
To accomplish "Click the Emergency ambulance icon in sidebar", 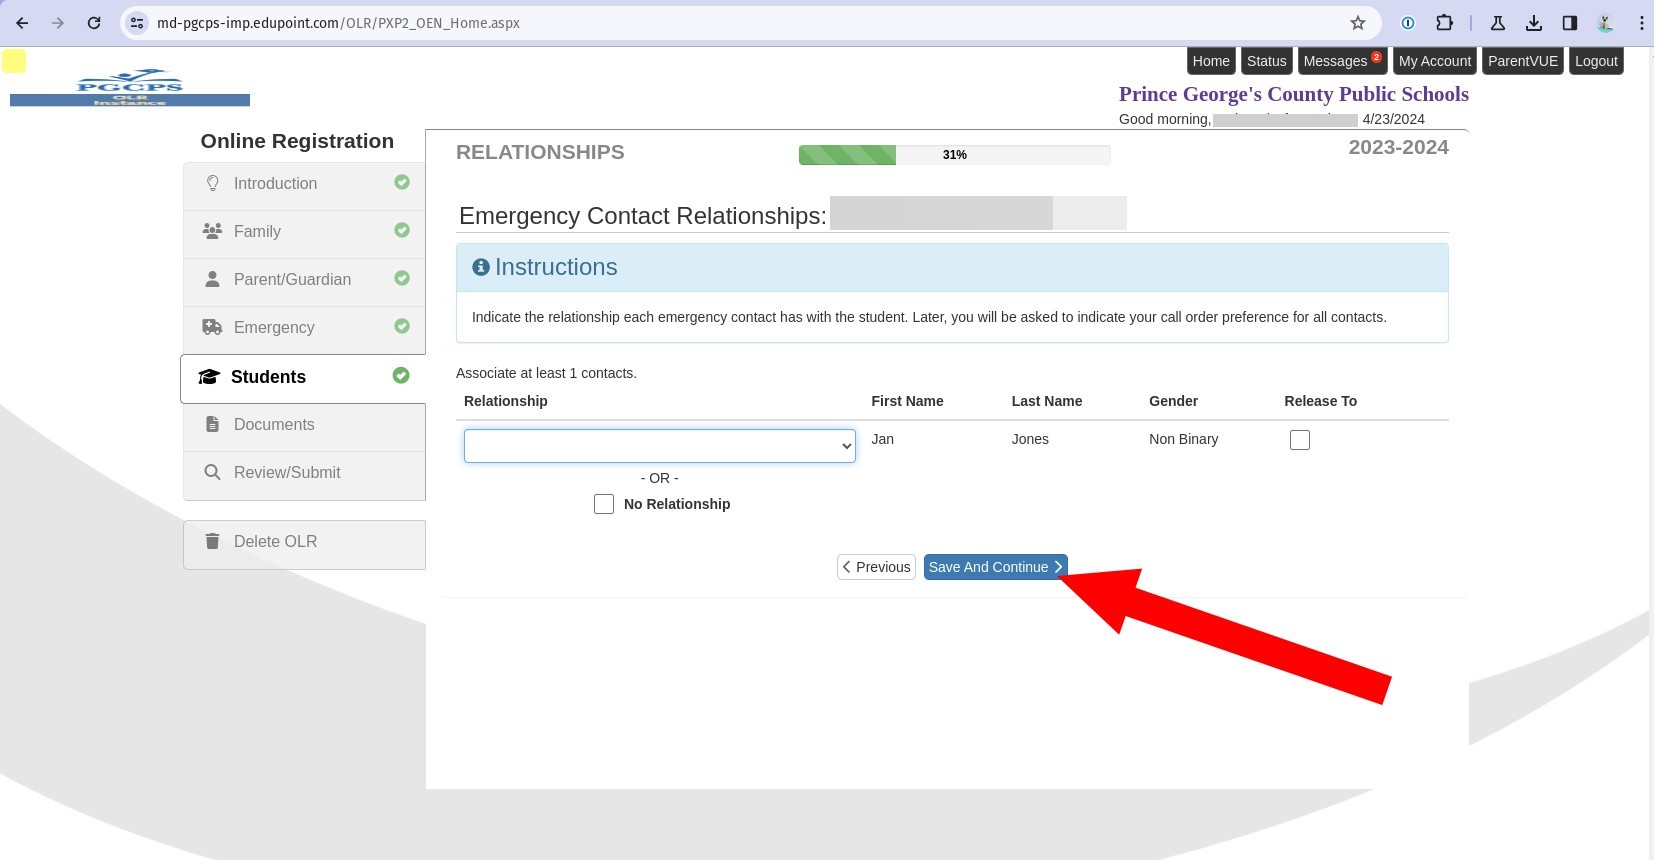I will click(212, 327).
